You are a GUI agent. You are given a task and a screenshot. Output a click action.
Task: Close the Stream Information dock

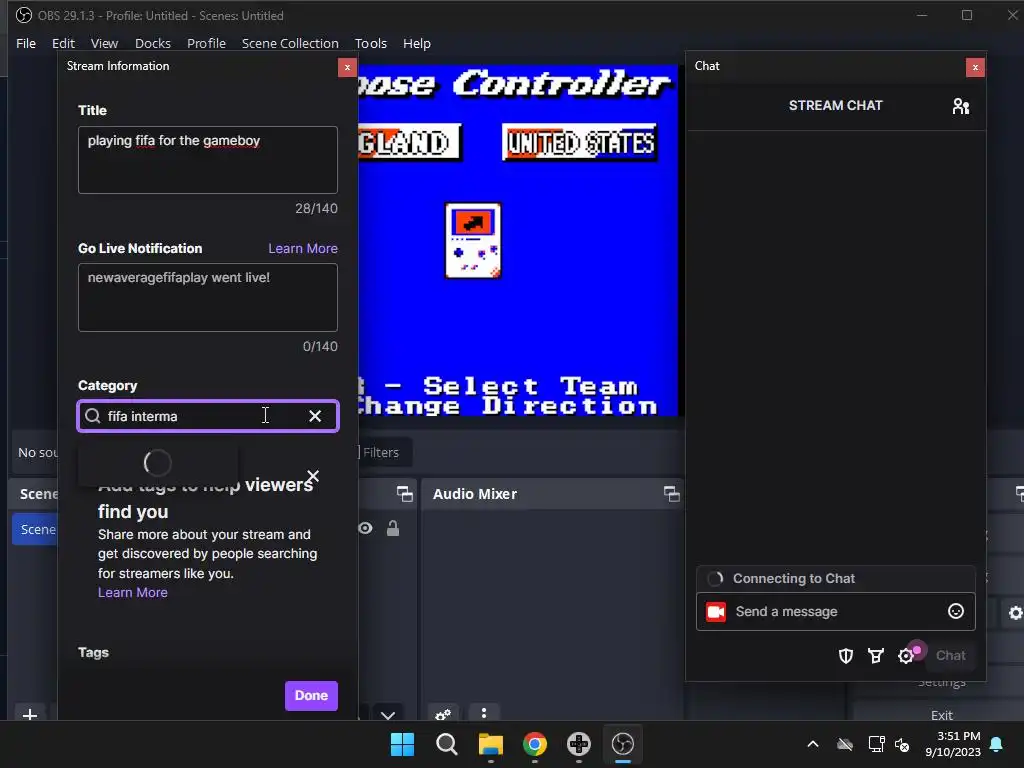[347, 67]
